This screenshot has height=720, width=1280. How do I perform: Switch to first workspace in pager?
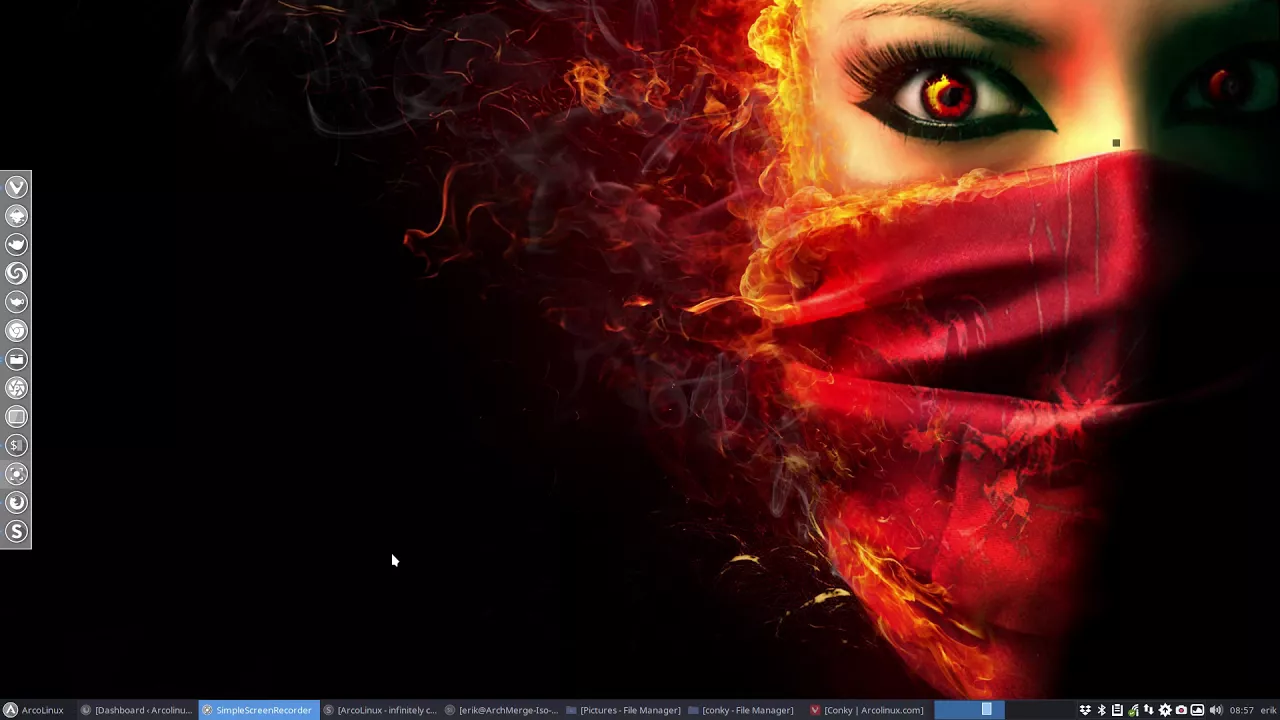click(969, 710)
